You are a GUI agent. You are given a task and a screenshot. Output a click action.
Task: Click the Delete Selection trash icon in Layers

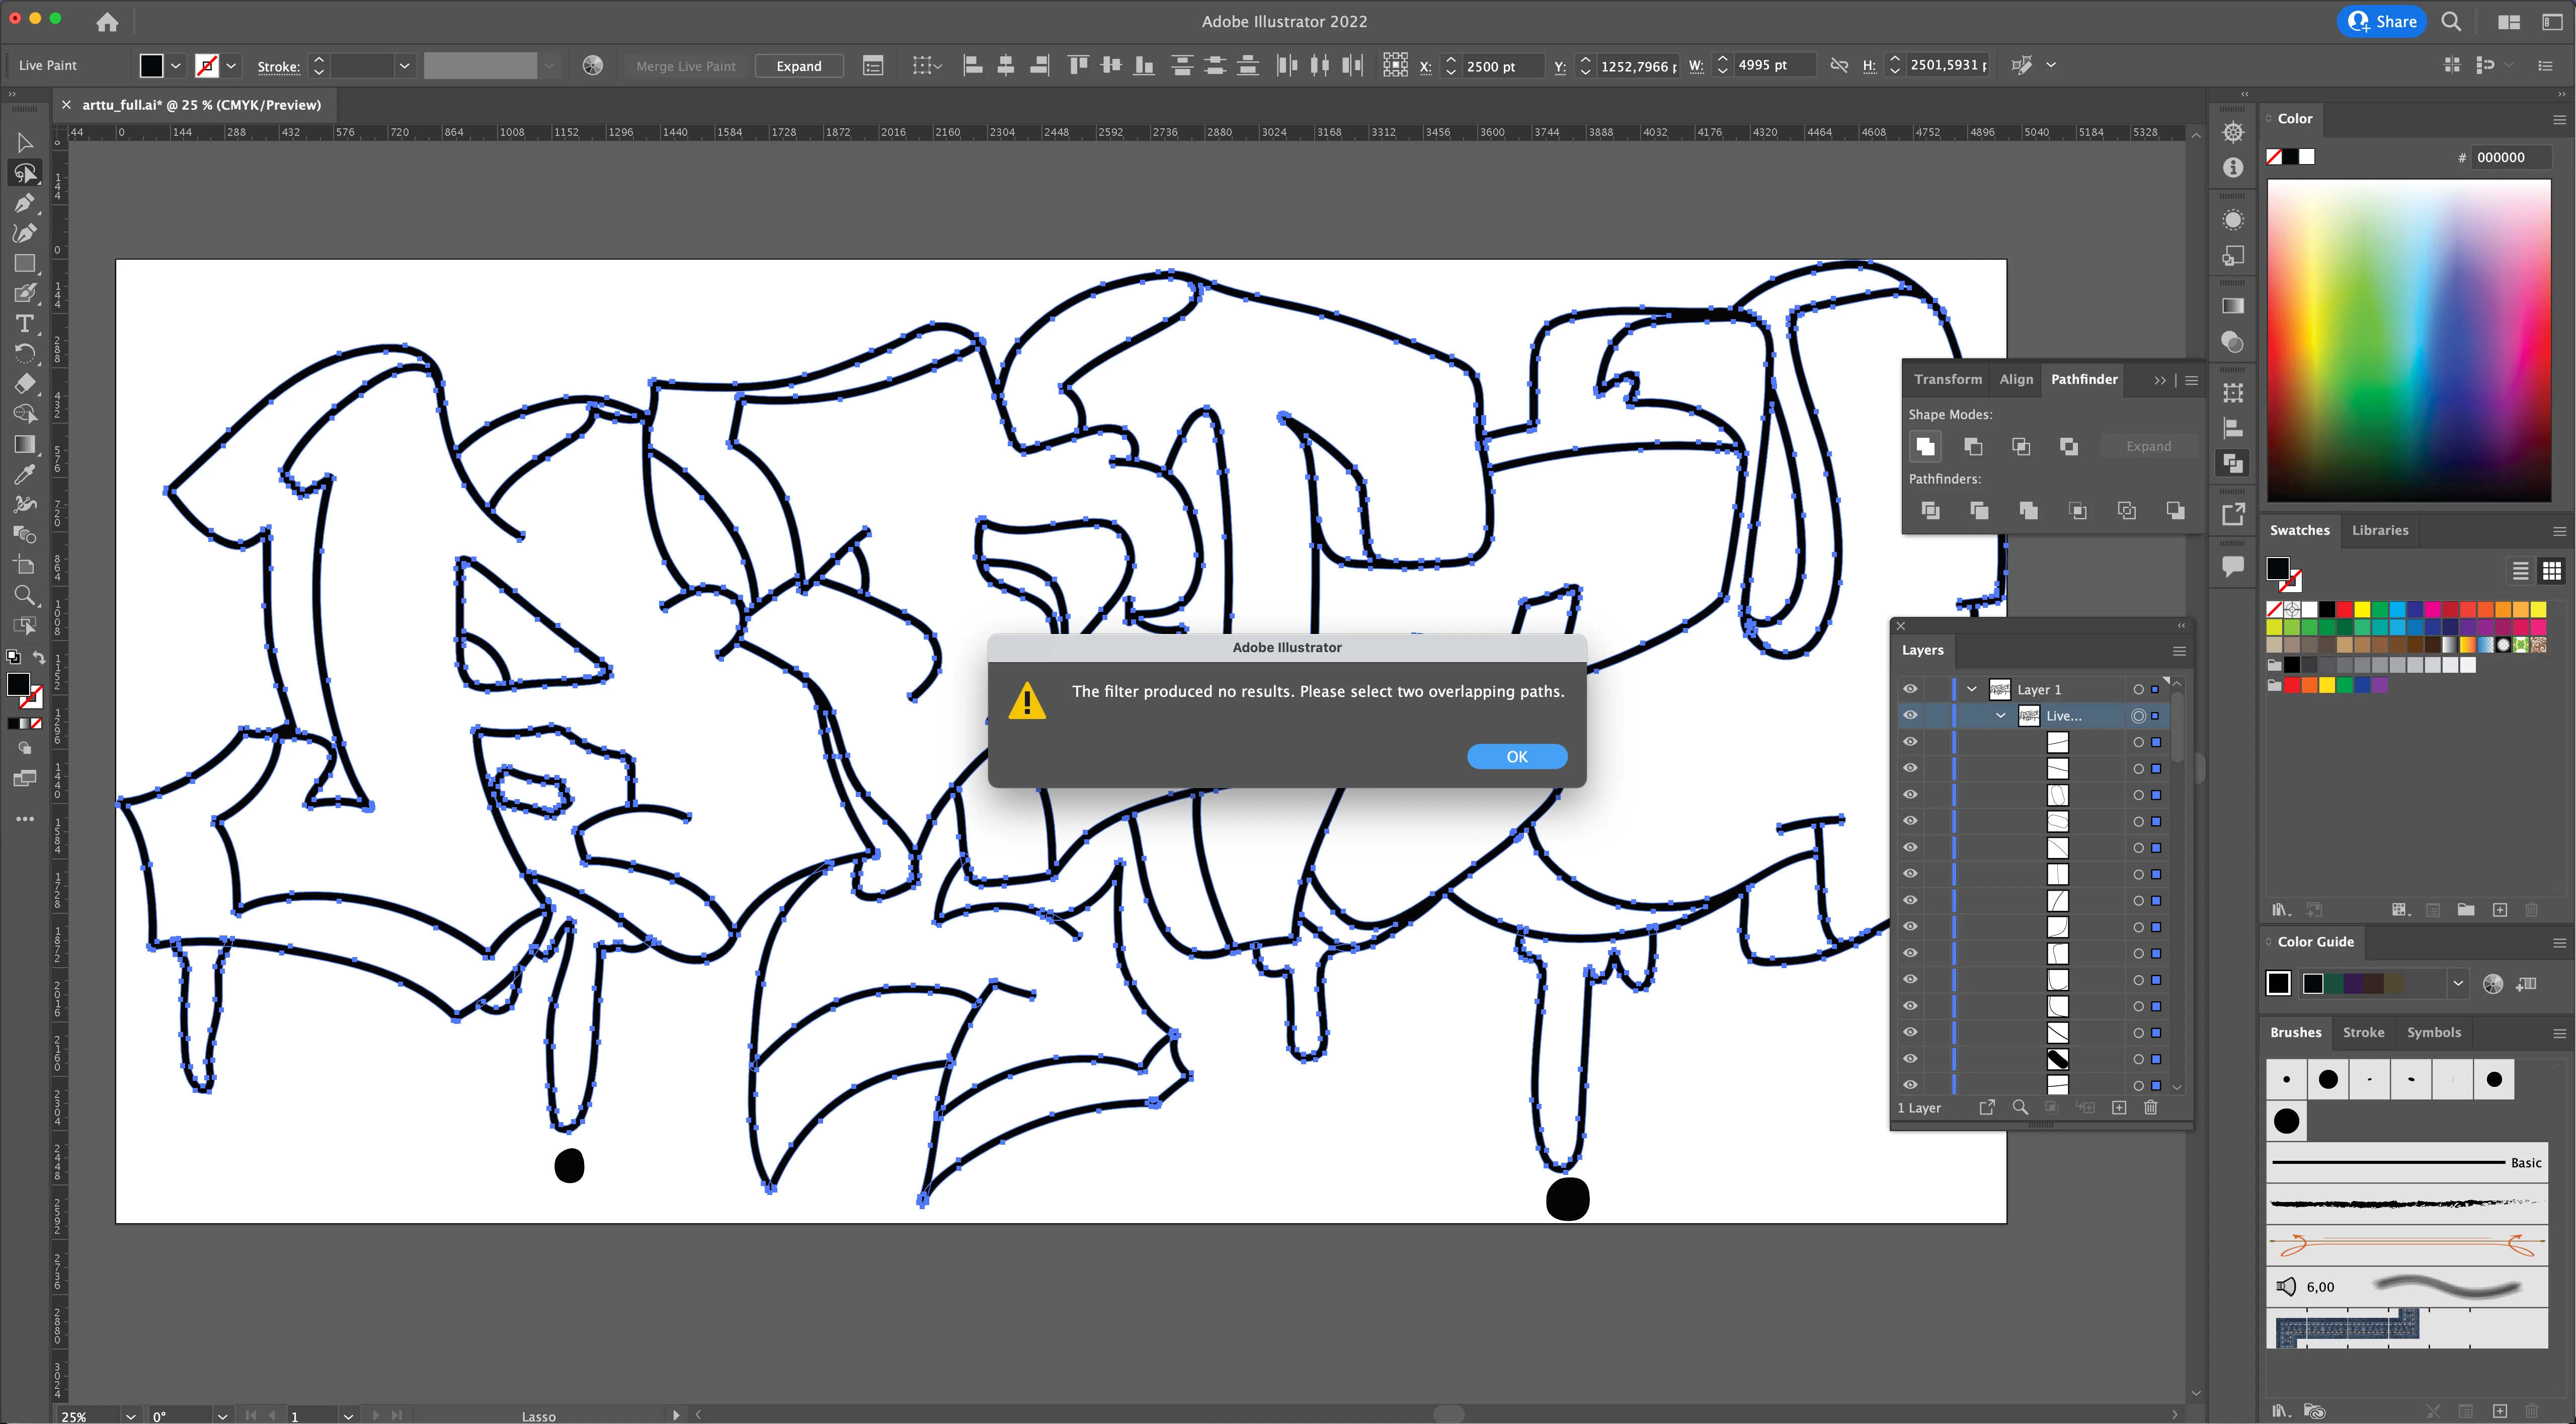2151,1107
